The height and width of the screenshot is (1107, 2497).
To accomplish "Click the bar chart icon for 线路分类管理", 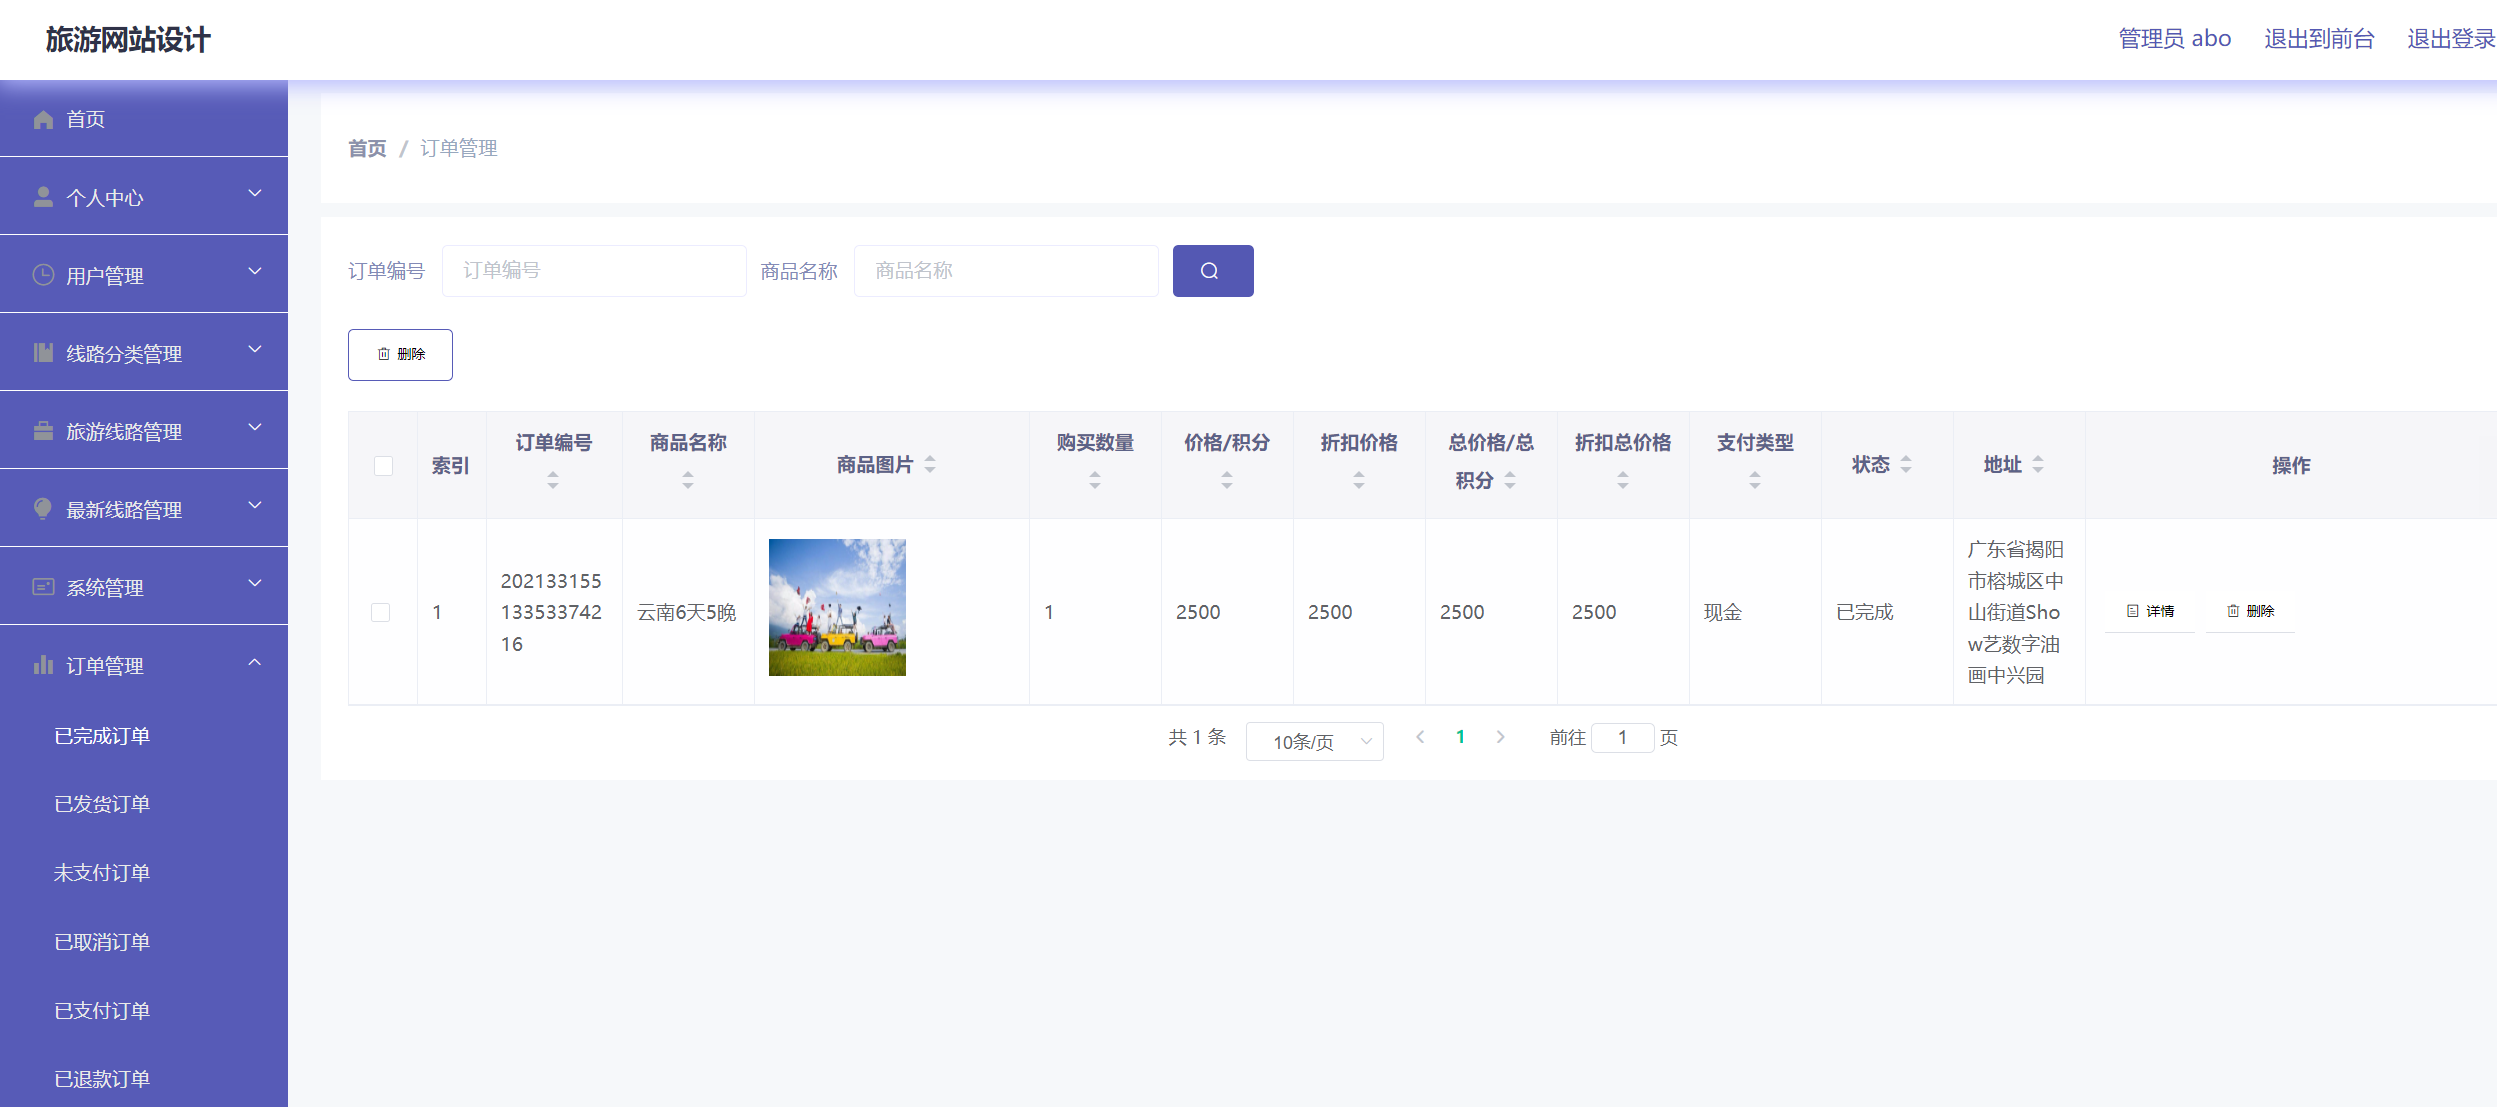I will point(42,352).
